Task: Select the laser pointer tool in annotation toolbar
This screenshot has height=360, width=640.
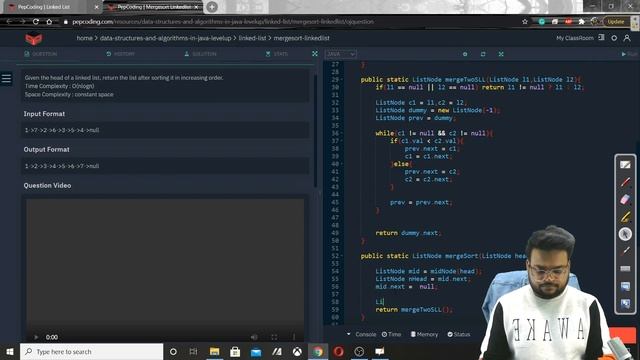Action: pyautogui.click(x=625, y=251)
